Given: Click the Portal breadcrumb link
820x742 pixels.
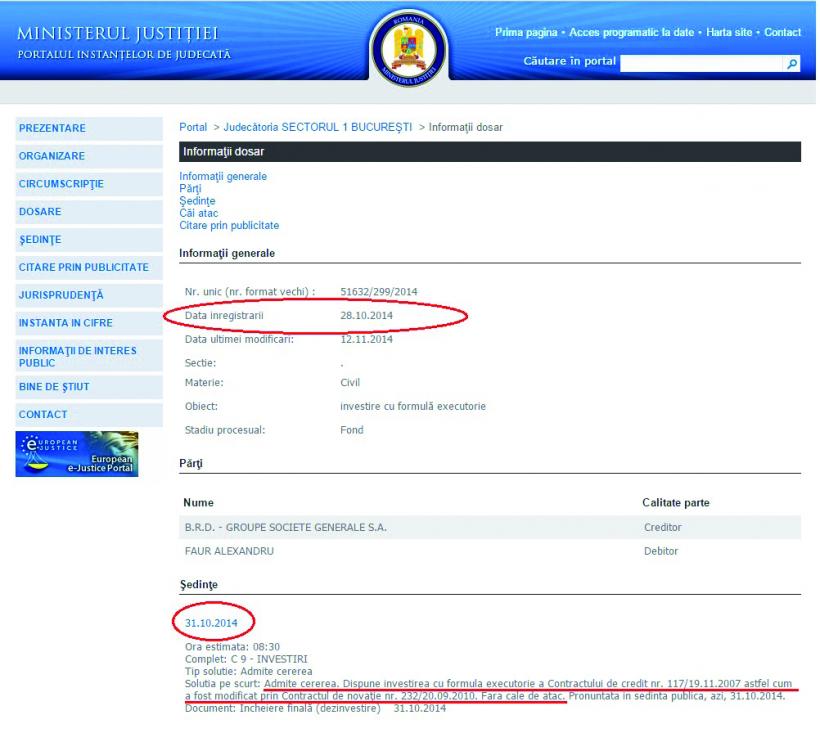Looking at the screenshot, I should tap(193, 128).
